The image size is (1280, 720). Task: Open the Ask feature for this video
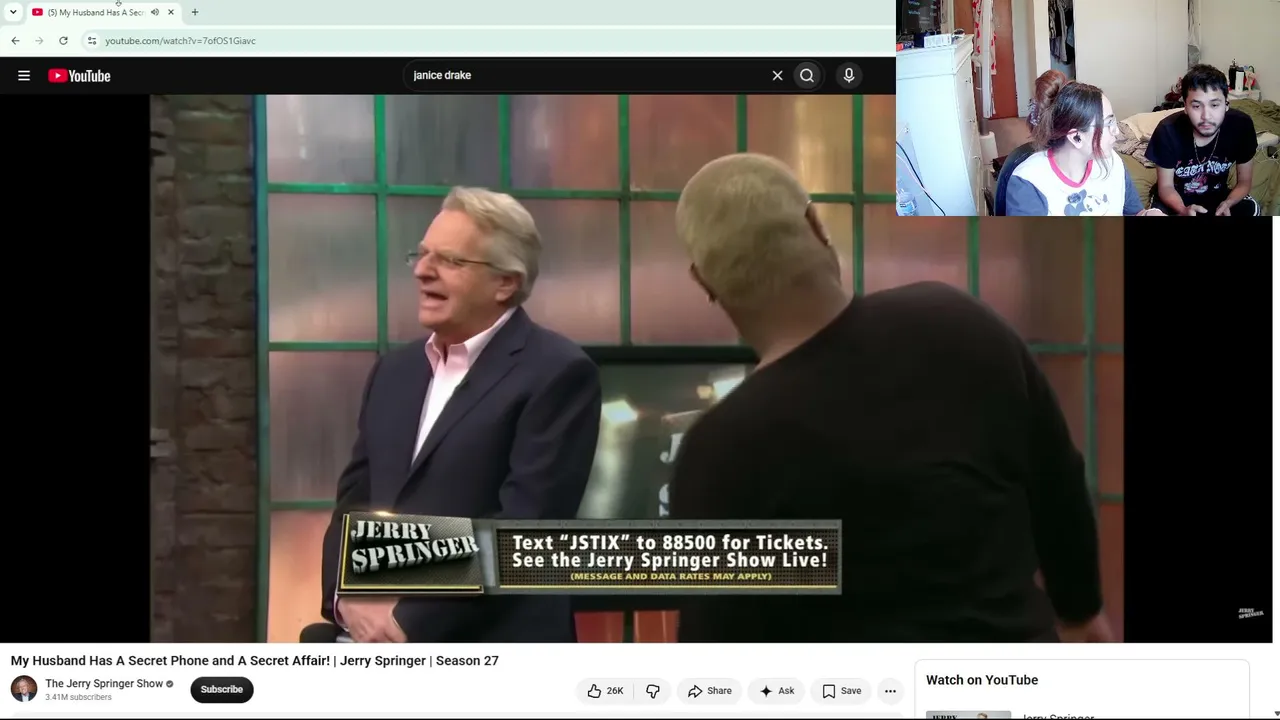776,691
